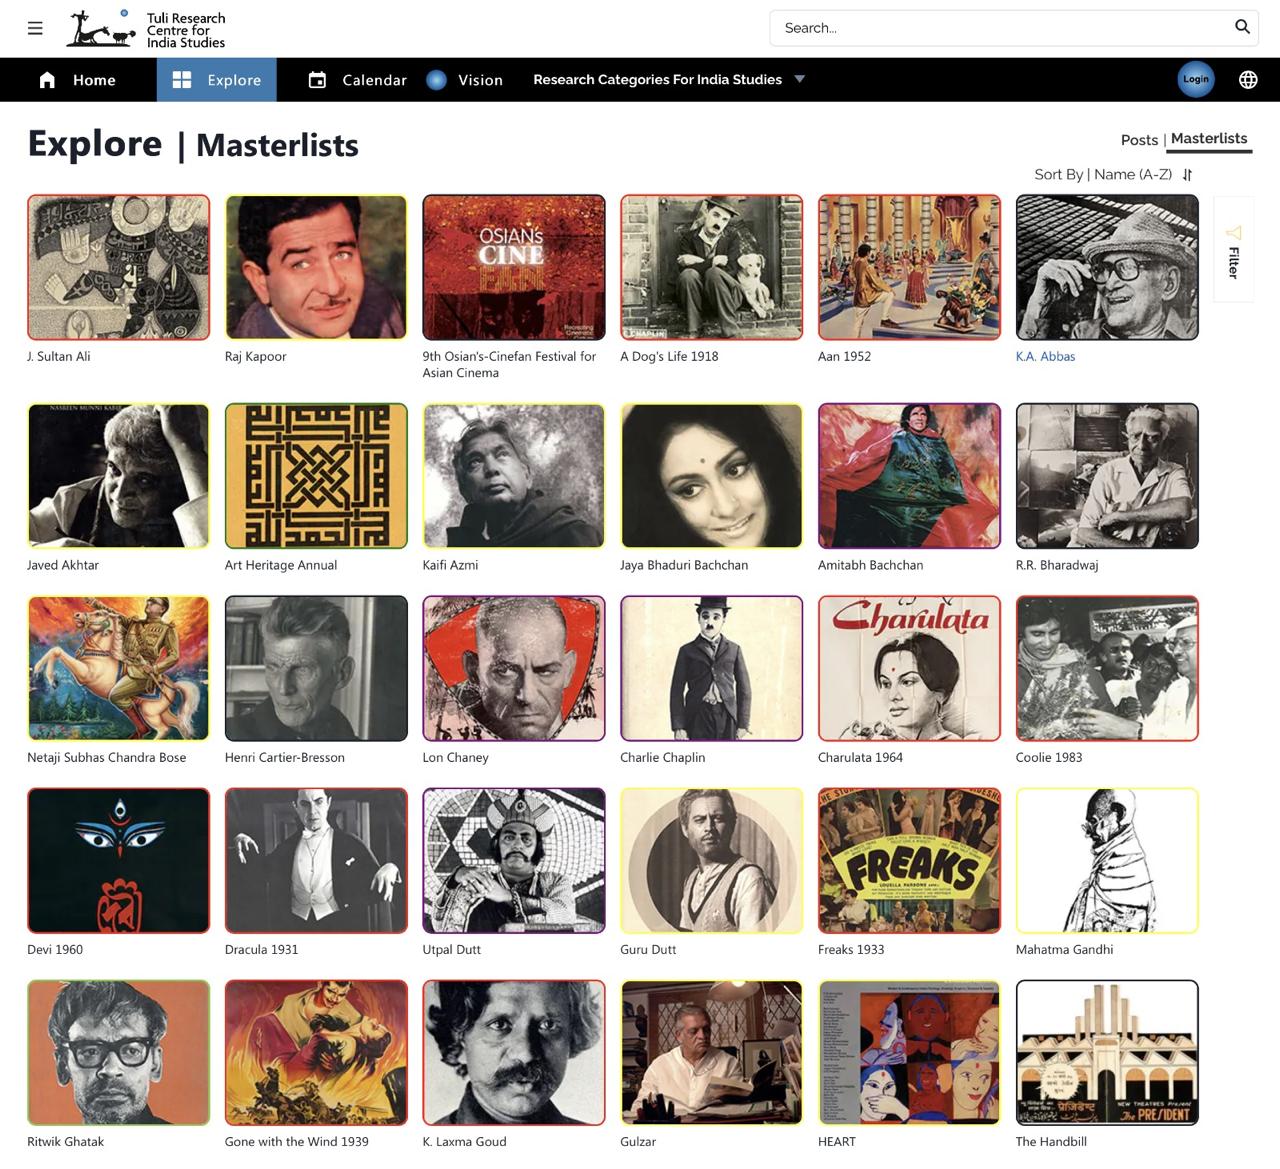Open the Mahatma Gandhi sketch thumbnail
Screen dimensions: 1280x1169
coord(1107,860)
